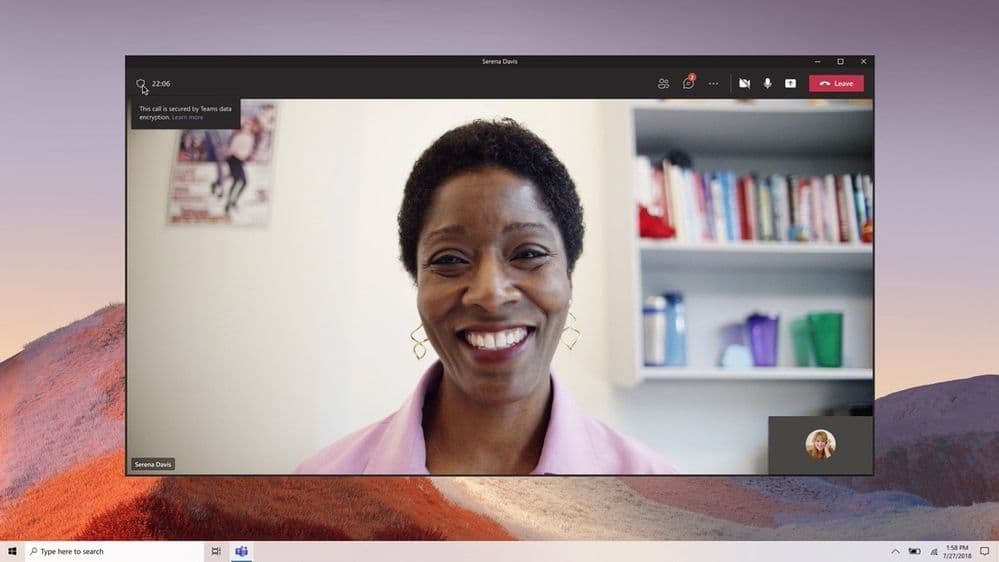The height and width of the screenshot is (562, 999).
Task: Click the Serena Davis name label
Action: click(x=153, y=465)
